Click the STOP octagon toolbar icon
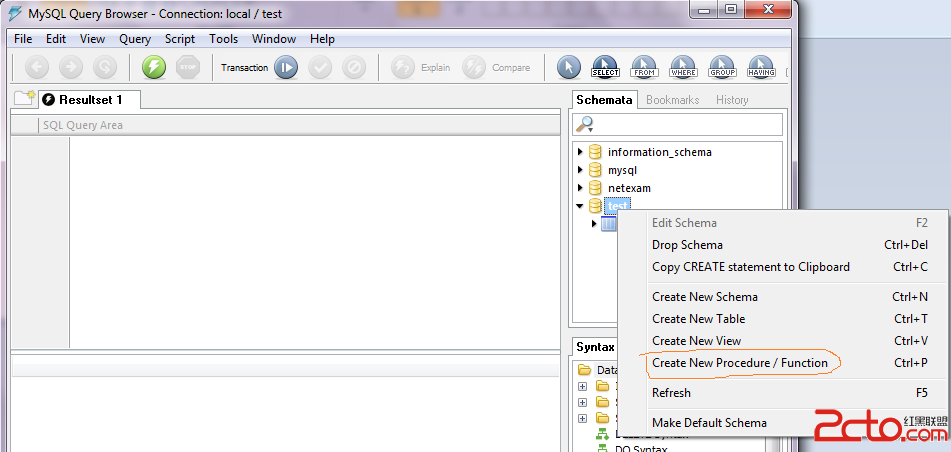951x452 pixels. (x=188, y=67)
